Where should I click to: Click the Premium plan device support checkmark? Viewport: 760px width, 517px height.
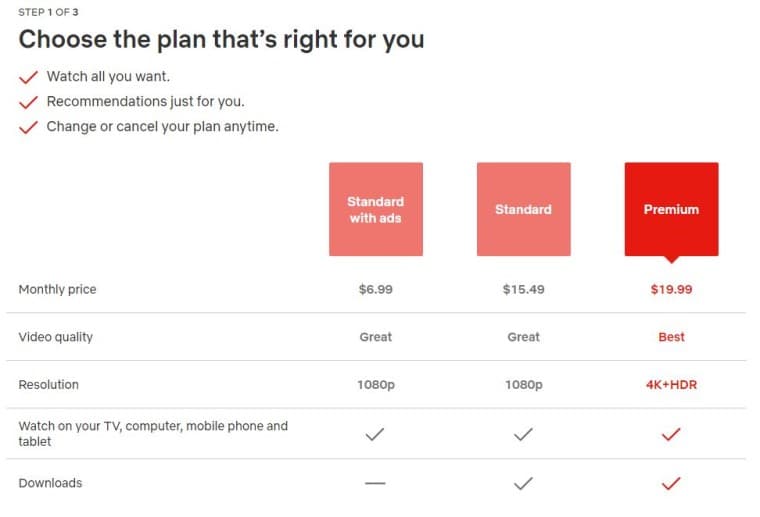671,434
